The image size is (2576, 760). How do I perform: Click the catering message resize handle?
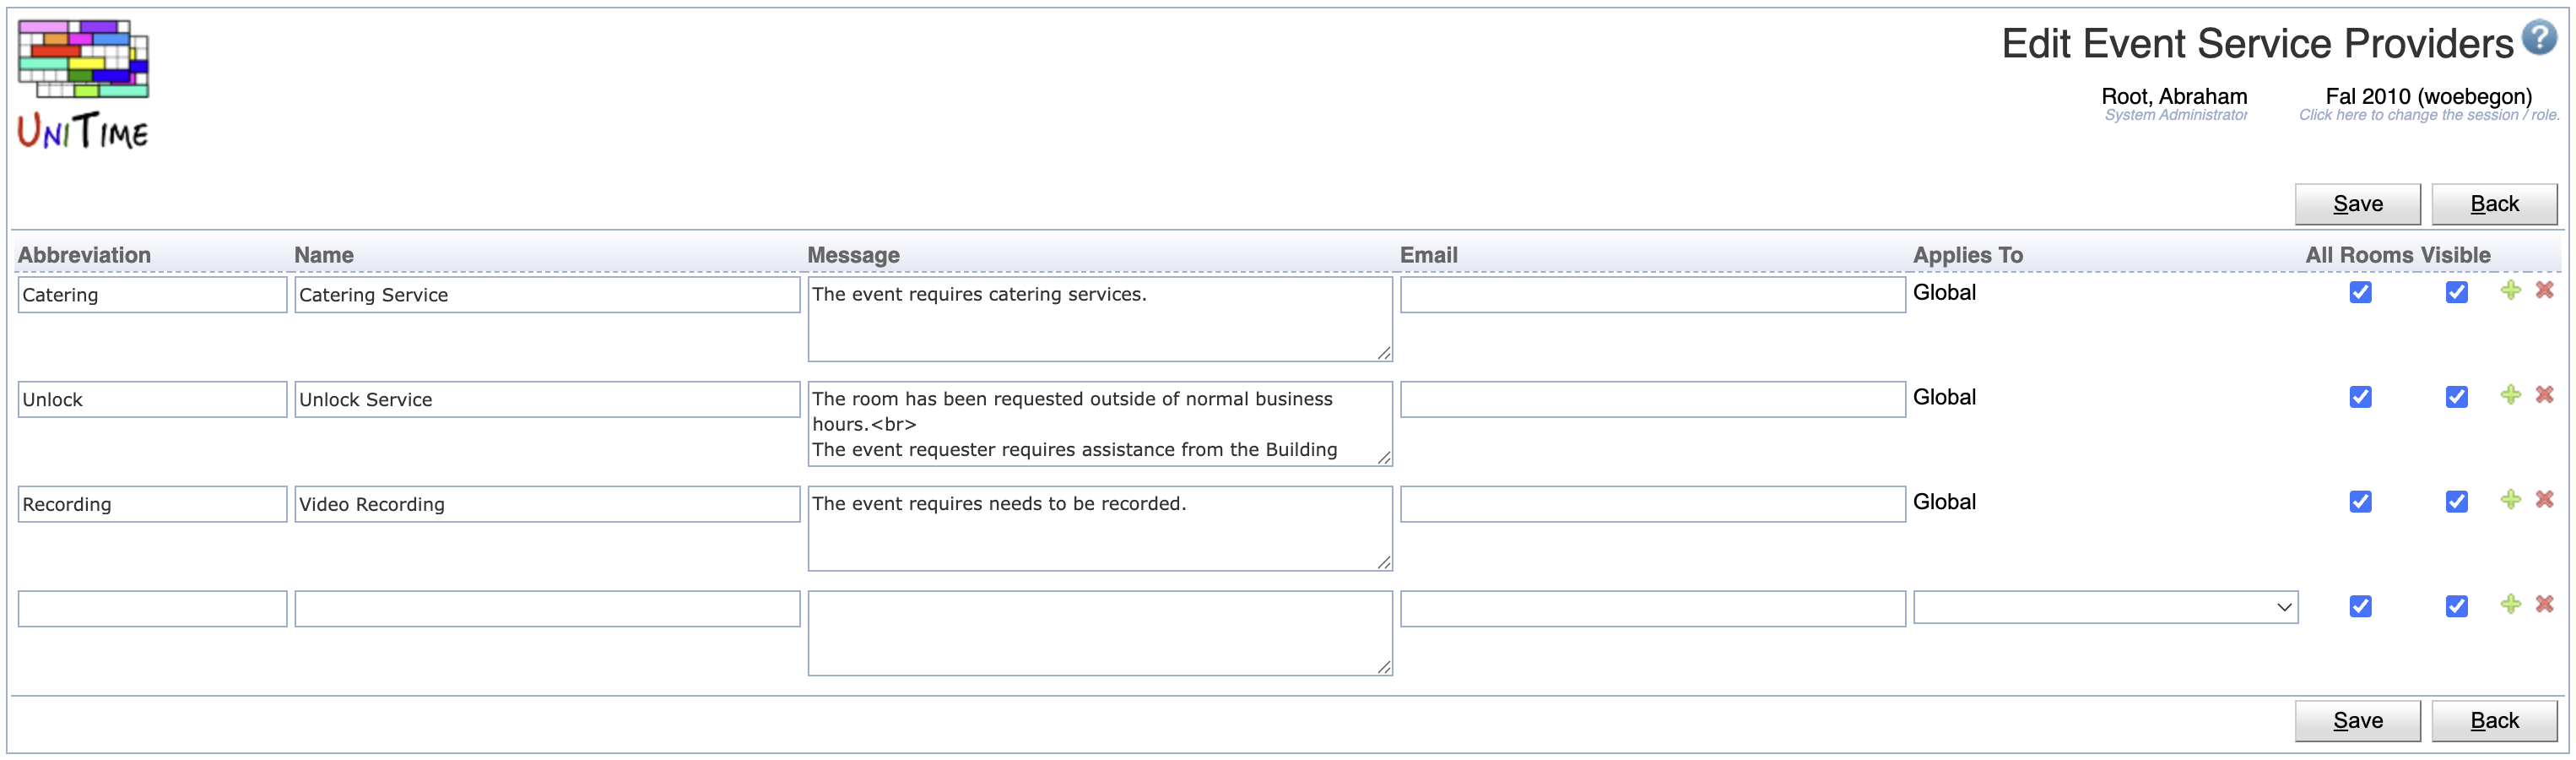click(1383, 353)
